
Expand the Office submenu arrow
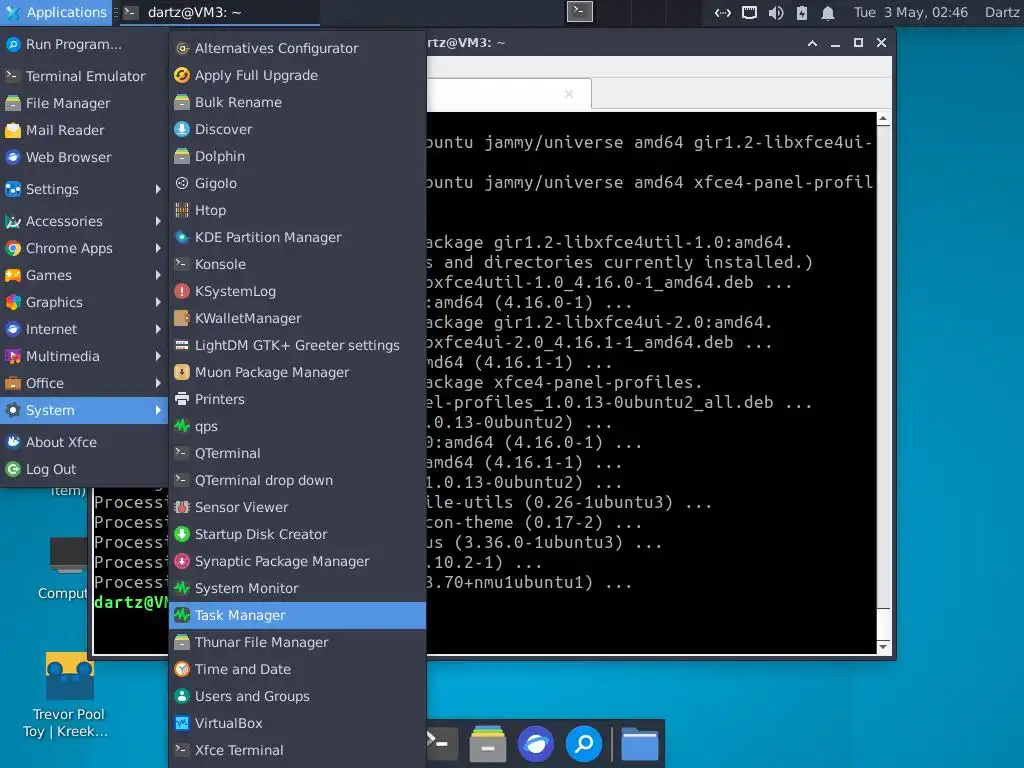(158, 383)
